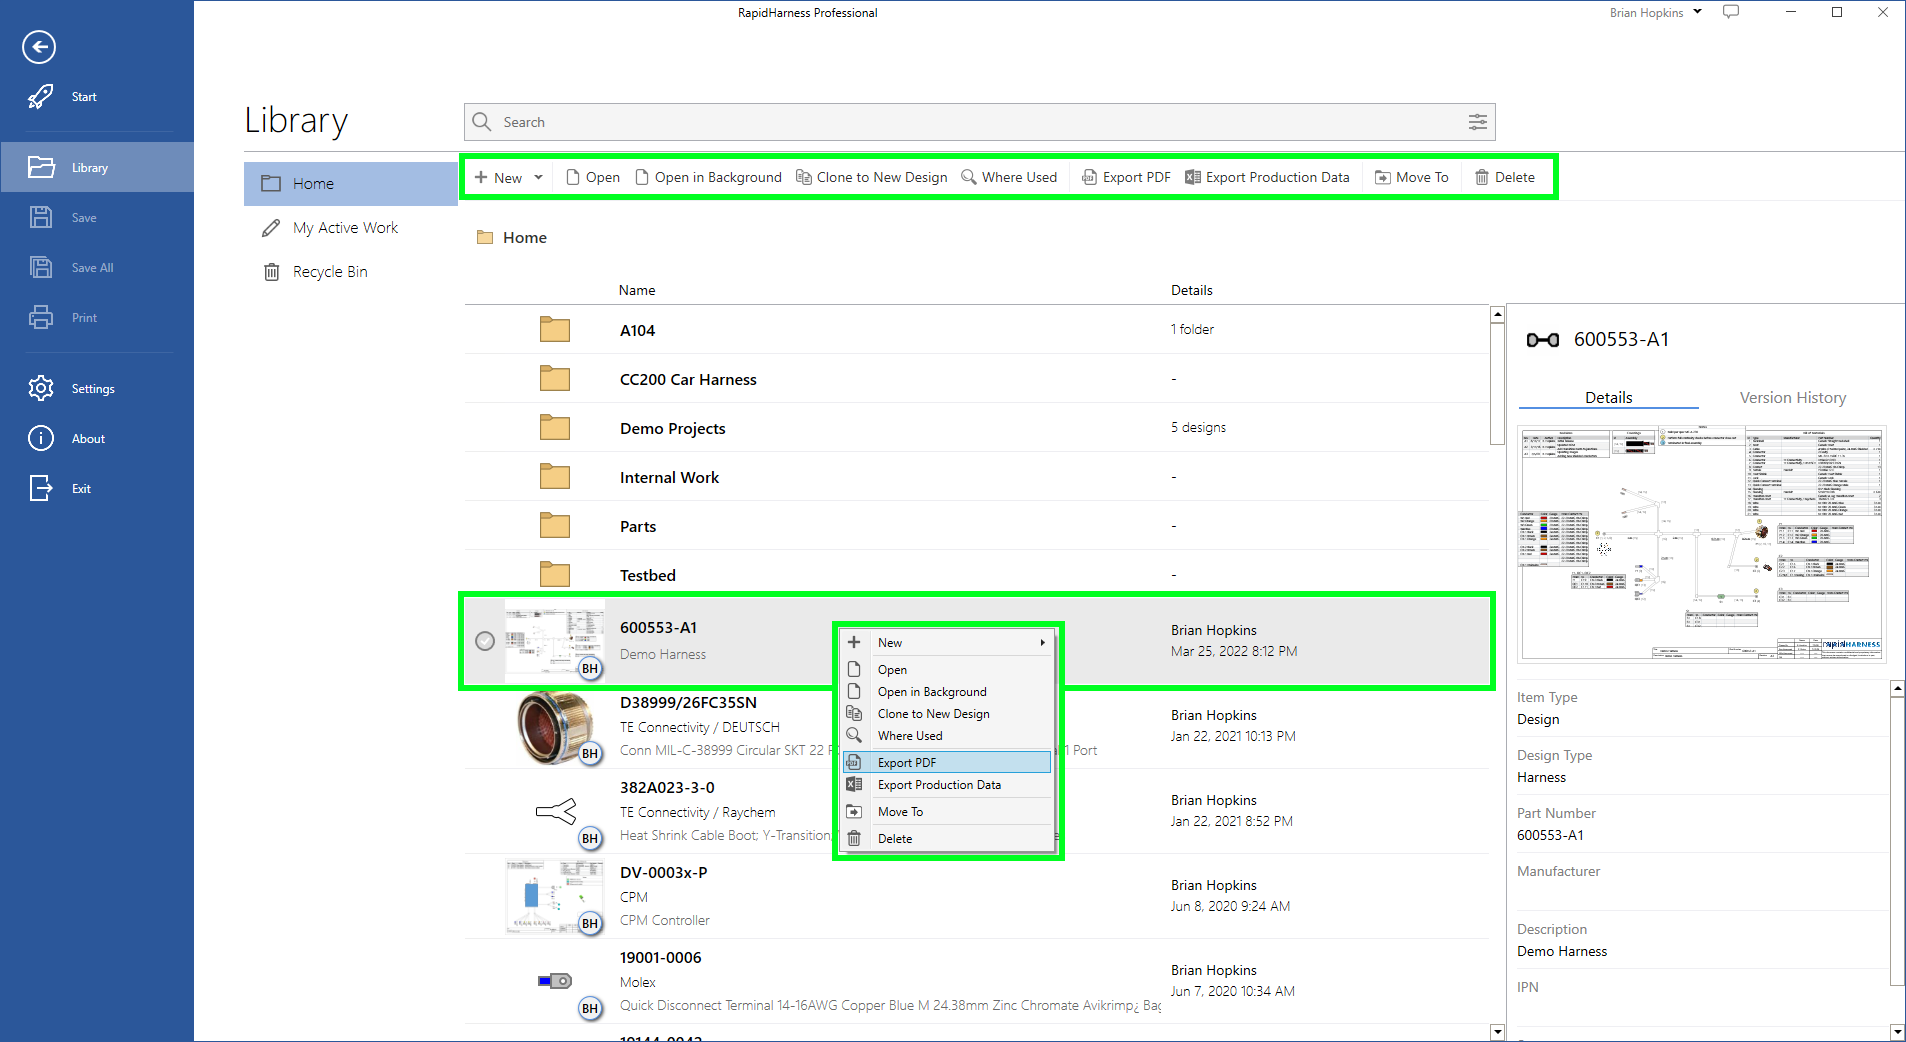
Task: Click Open in the library toolbar
Action: (593, 177)
